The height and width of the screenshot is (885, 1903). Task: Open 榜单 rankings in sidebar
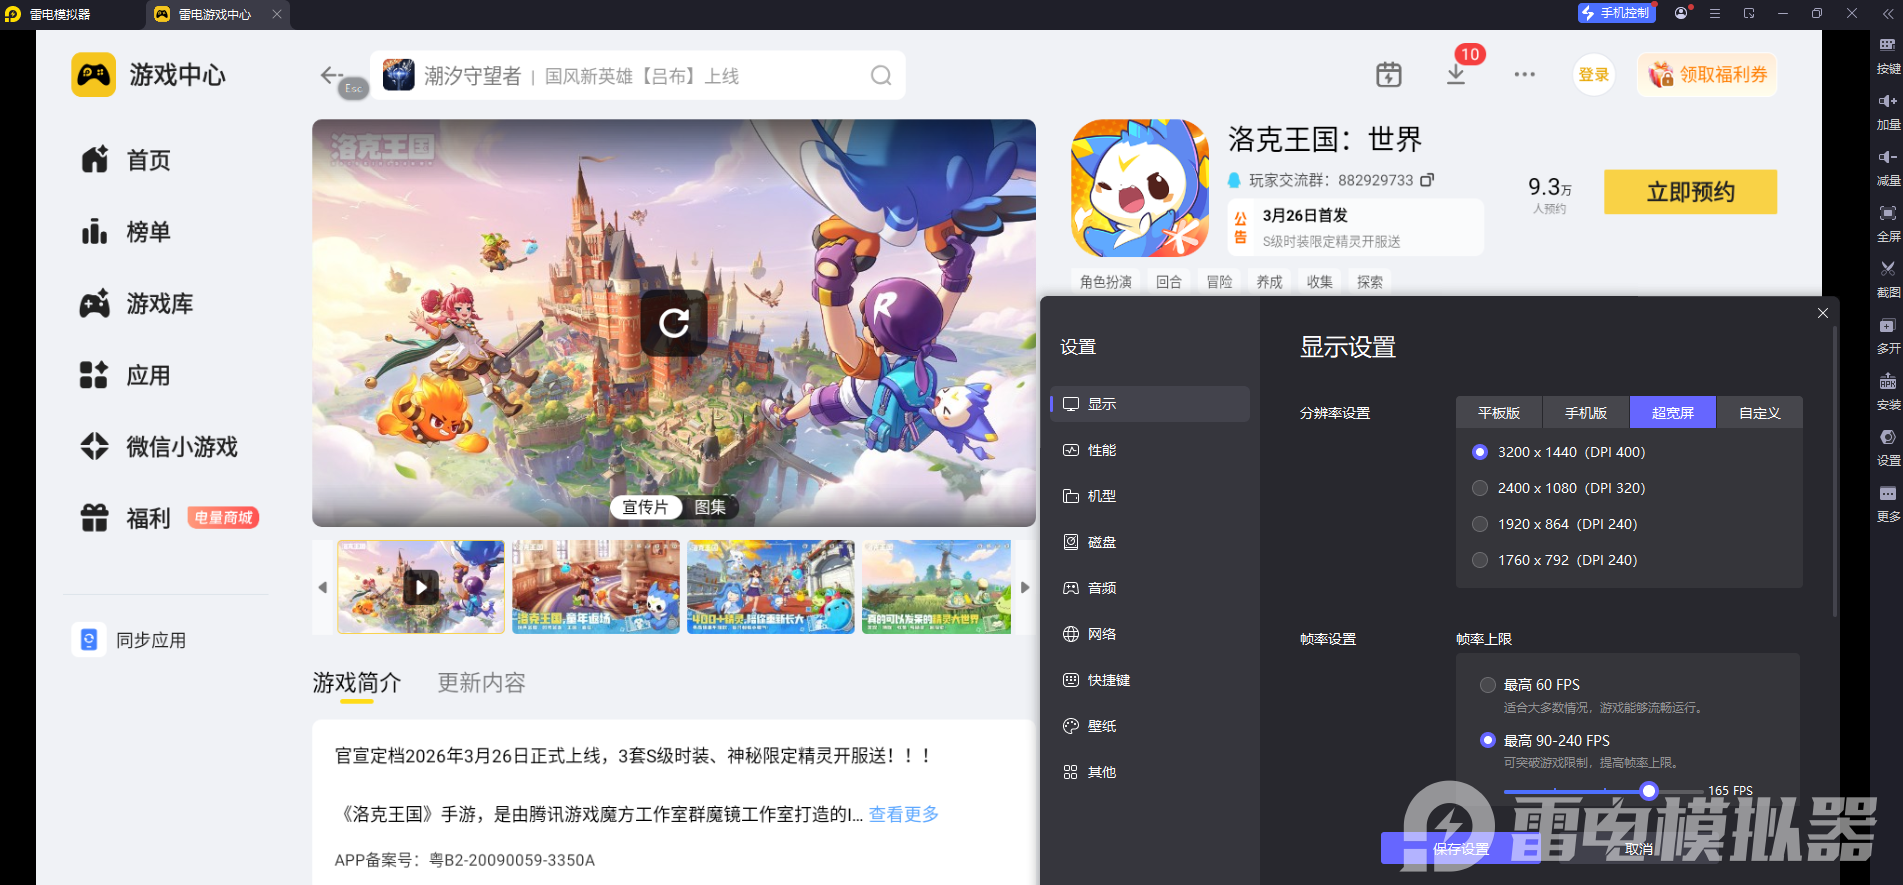[126, 232]
